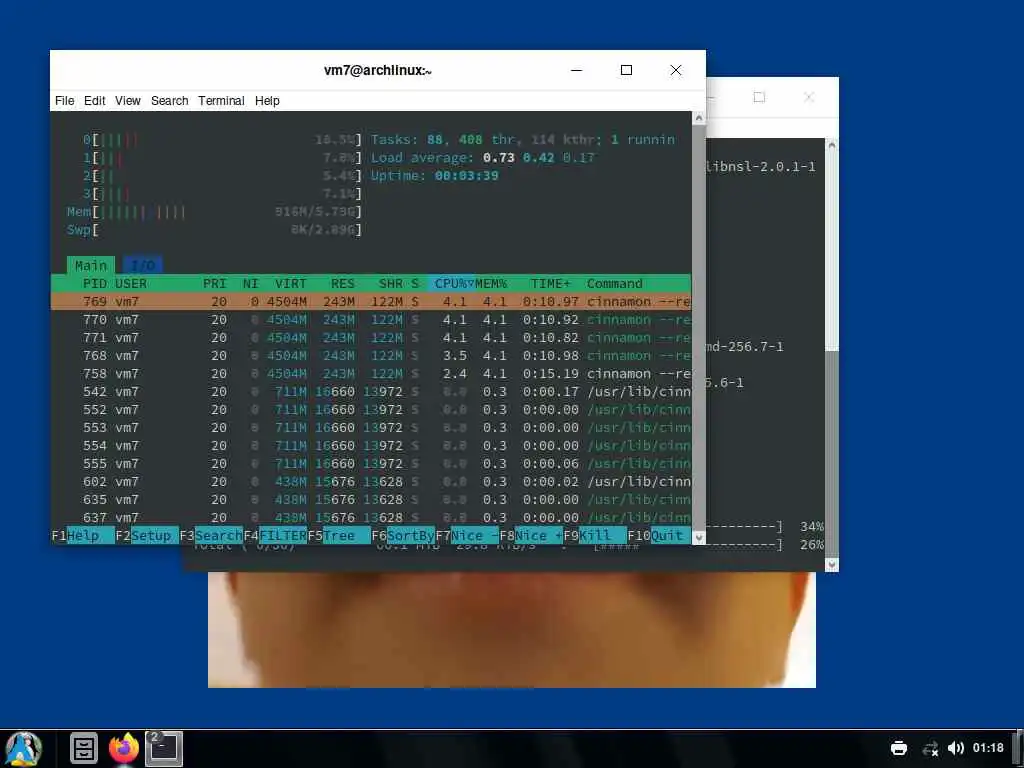Click F9 Kill in htop footer
Screen dimensions: 1024x768
(595, 536)
